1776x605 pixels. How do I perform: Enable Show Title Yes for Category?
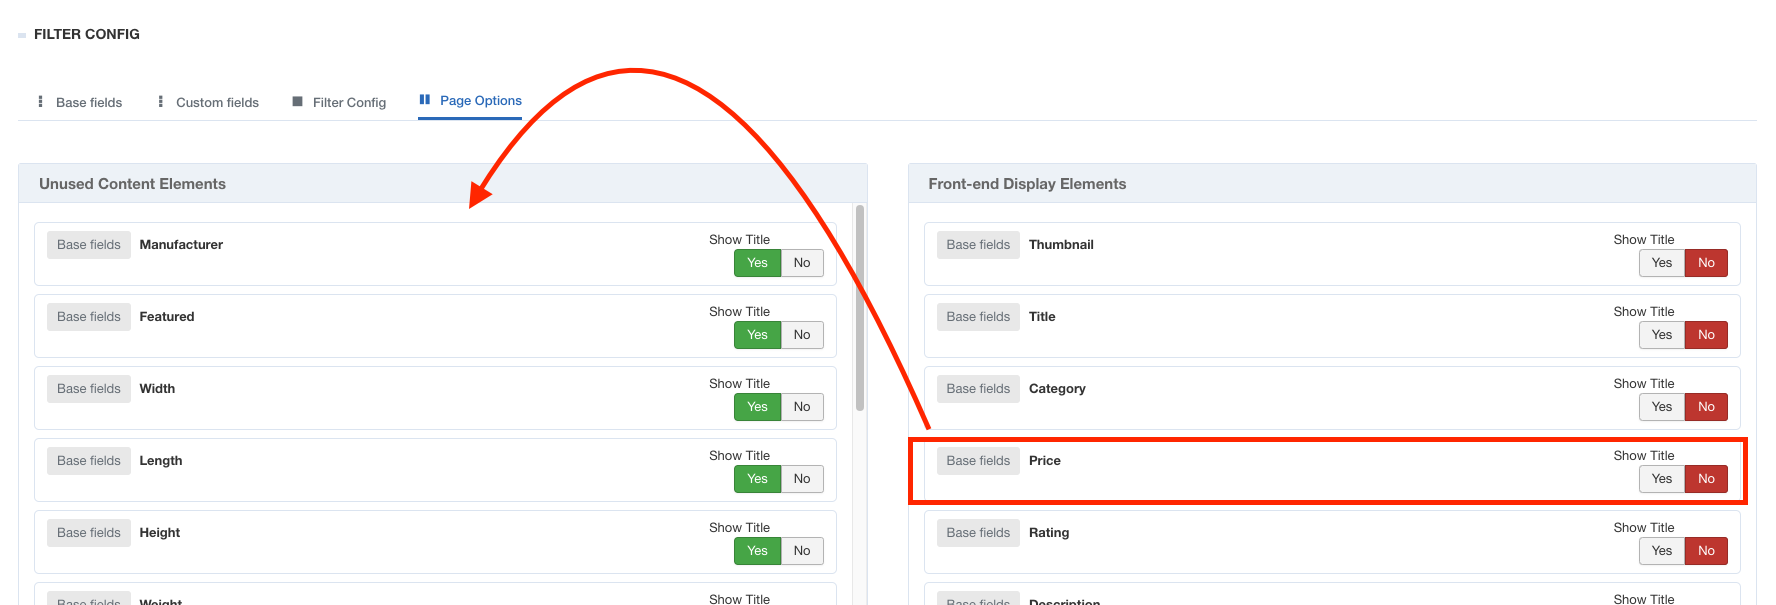point(1661,407)
